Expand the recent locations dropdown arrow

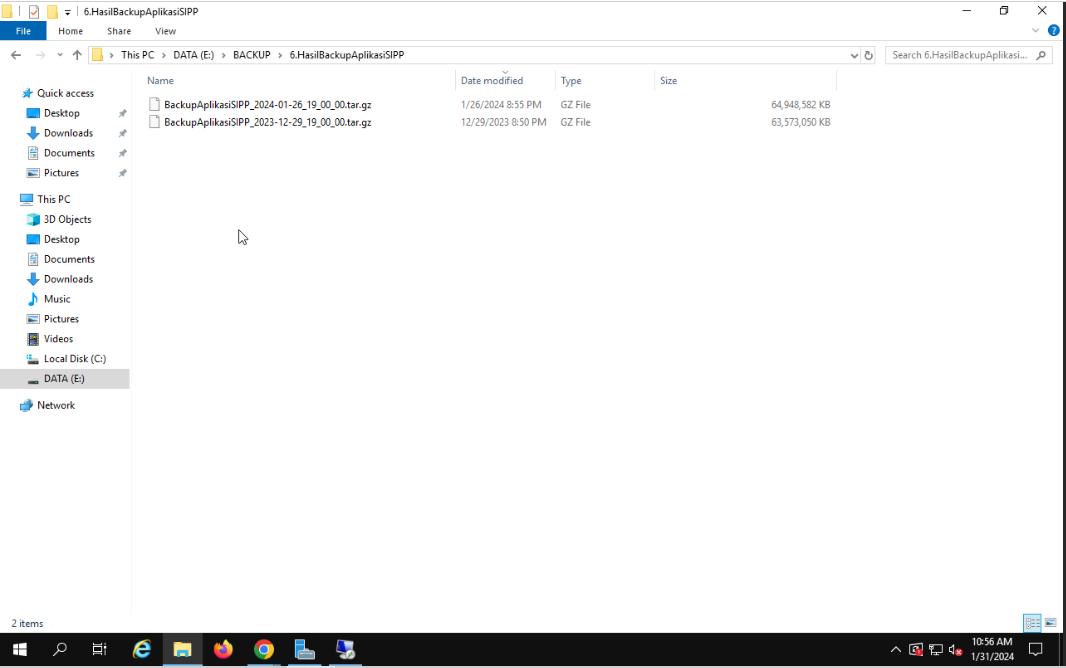pos(59,54)
